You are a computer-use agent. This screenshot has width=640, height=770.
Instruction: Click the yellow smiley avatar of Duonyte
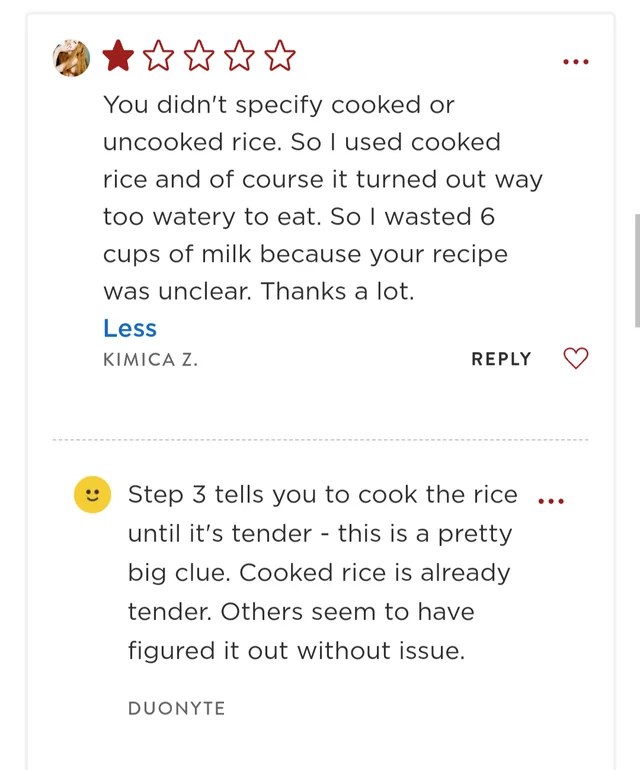(92, 495)
